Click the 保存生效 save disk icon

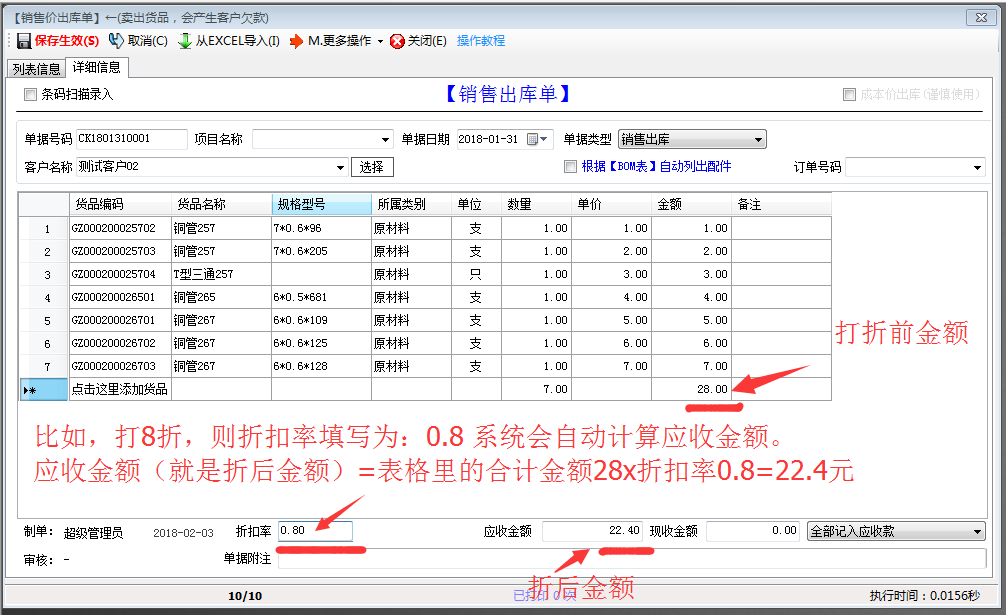24,41
